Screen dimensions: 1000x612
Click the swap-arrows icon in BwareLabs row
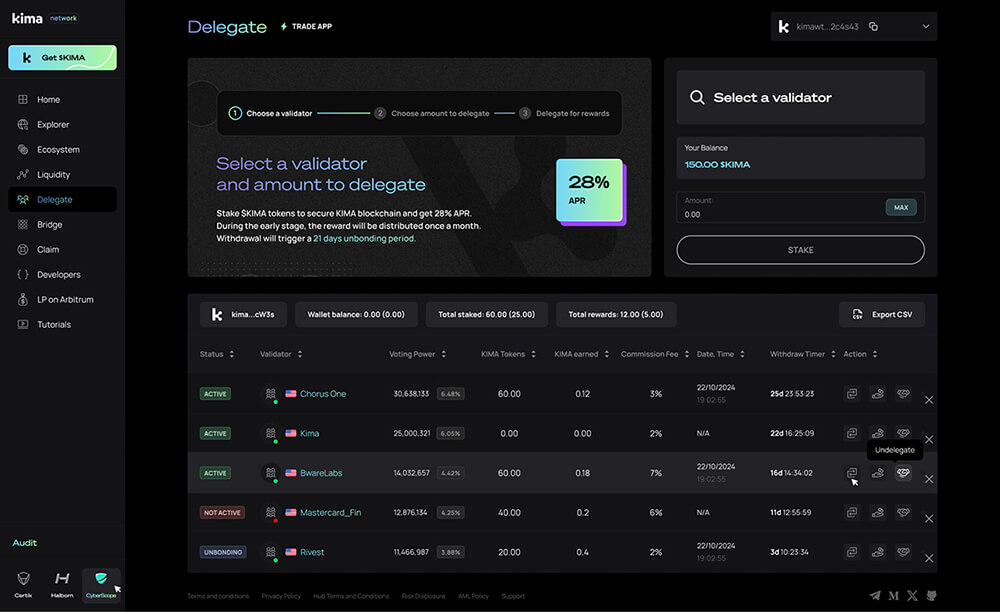(x=851, y=473)
